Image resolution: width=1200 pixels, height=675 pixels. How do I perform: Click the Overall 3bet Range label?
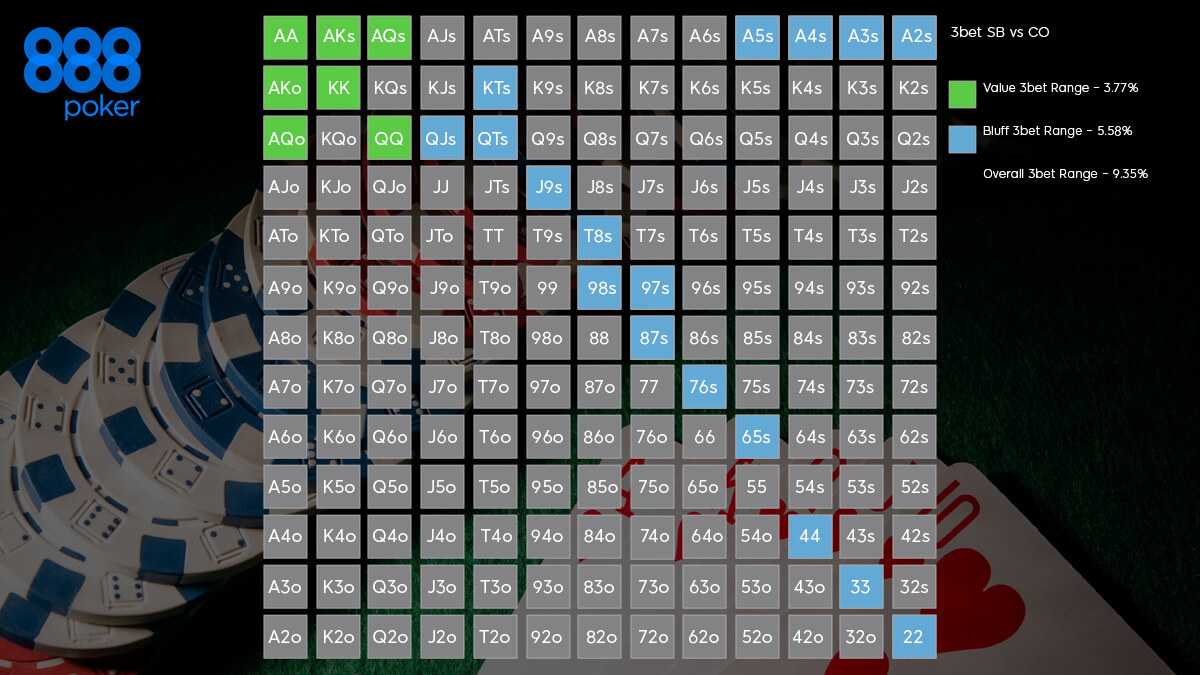click(1064, 174)
